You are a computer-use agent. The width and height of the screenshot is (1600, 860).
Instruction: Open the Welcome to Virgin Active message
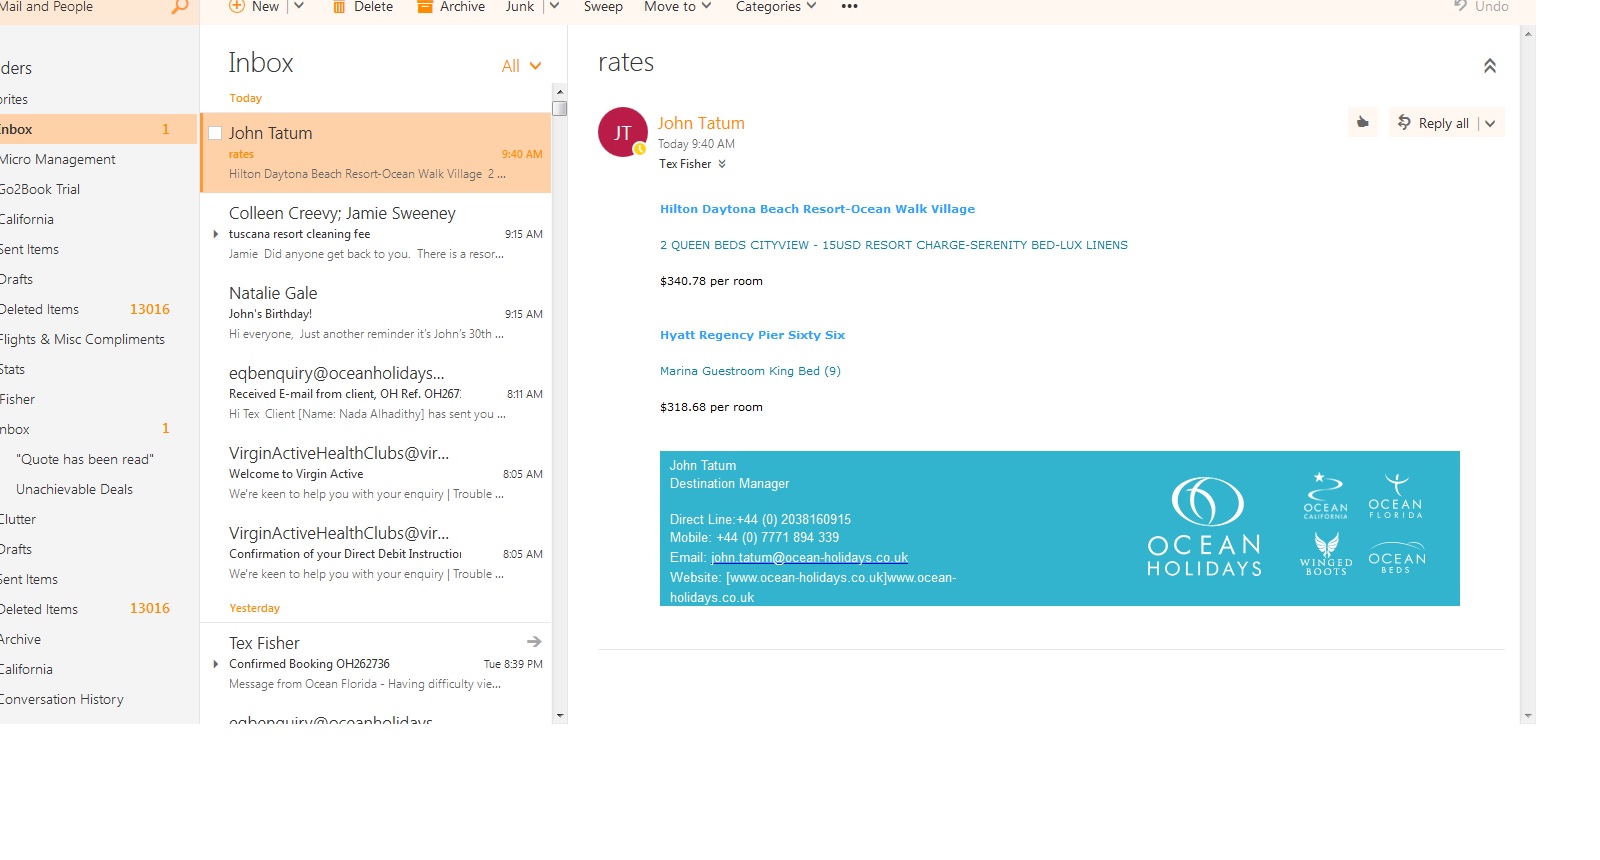click(376, 472)
